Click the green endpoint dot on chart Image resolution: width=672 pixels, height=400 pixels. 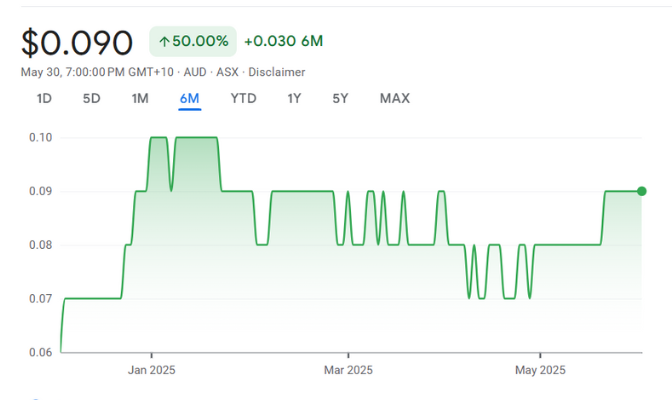[x=642, y=191]
